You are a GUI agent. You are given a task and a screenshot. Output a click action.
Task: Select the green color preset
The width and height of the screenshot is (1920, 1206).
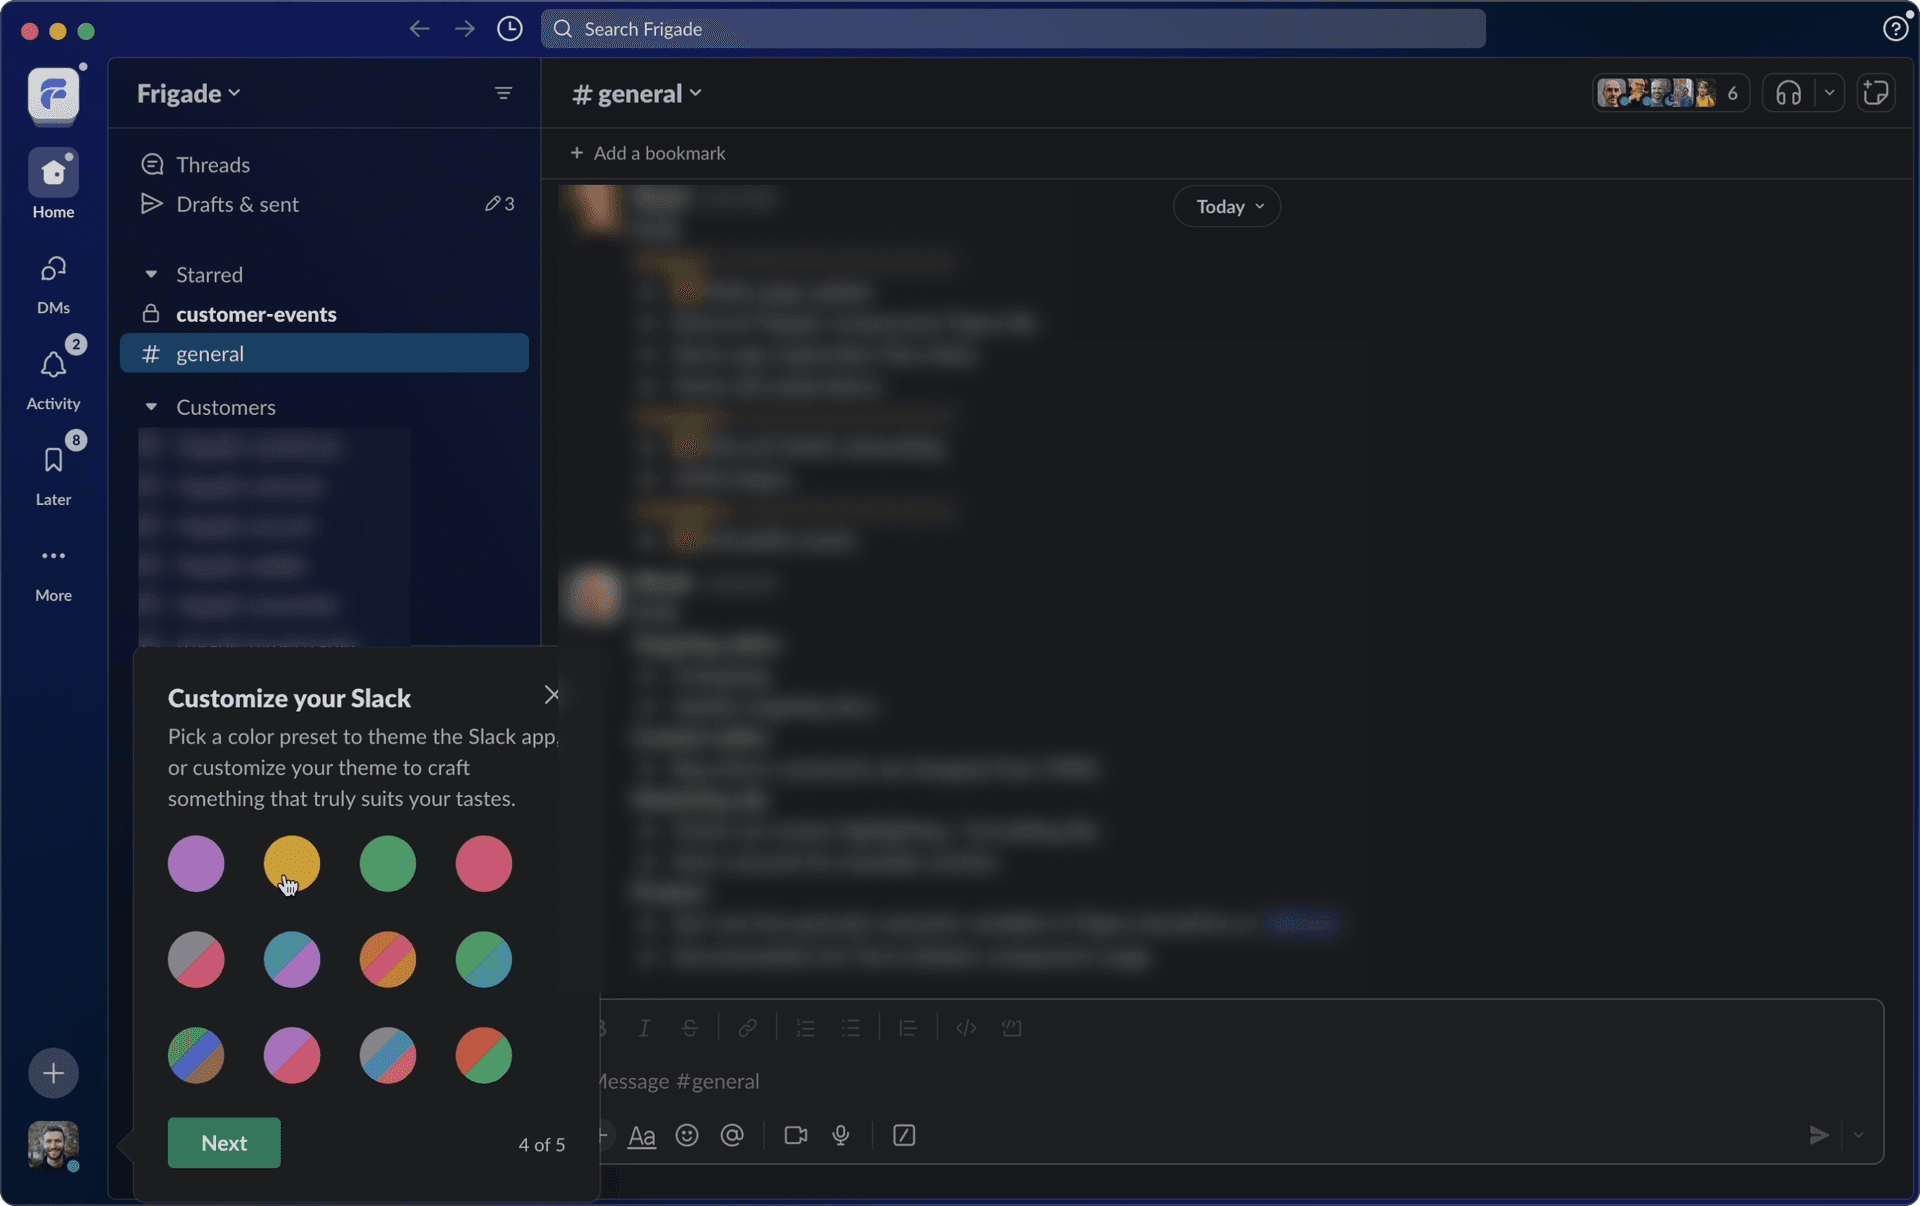(x=388, y=863)
